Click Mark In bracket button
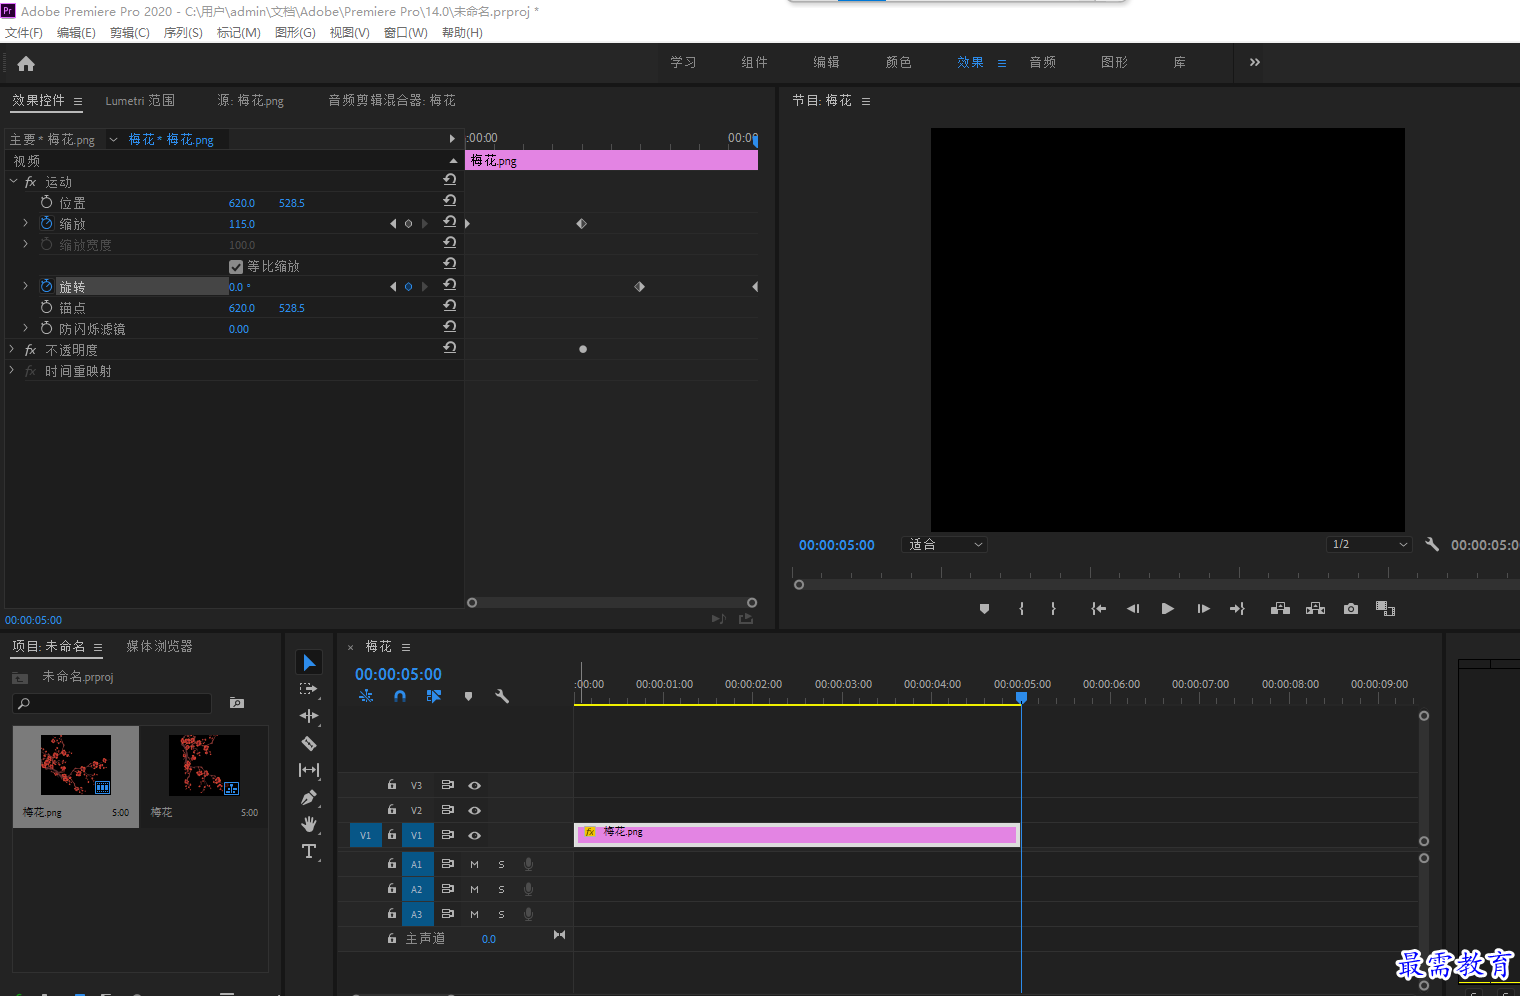The width and height of the screenshot is (1520, 996). click(x=1021, y=608)
